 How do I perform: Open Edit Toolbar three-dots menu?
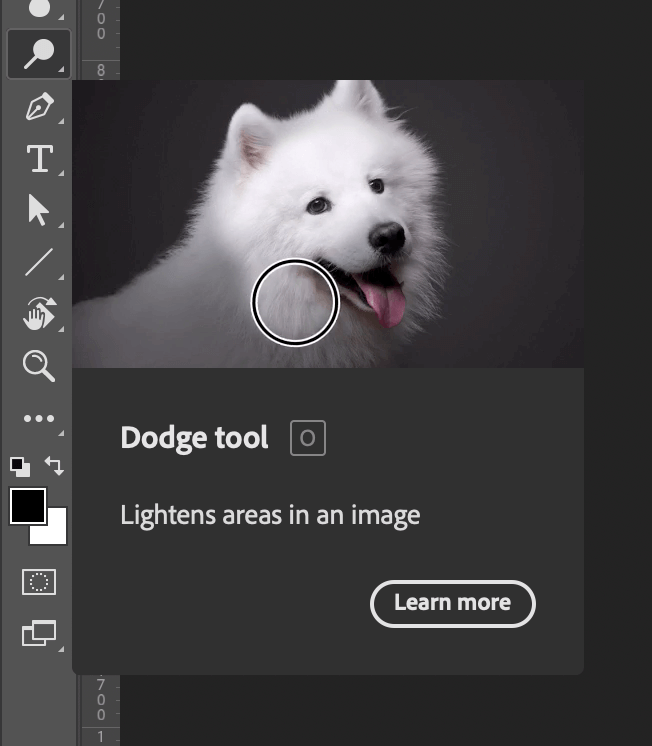[38, 419]
